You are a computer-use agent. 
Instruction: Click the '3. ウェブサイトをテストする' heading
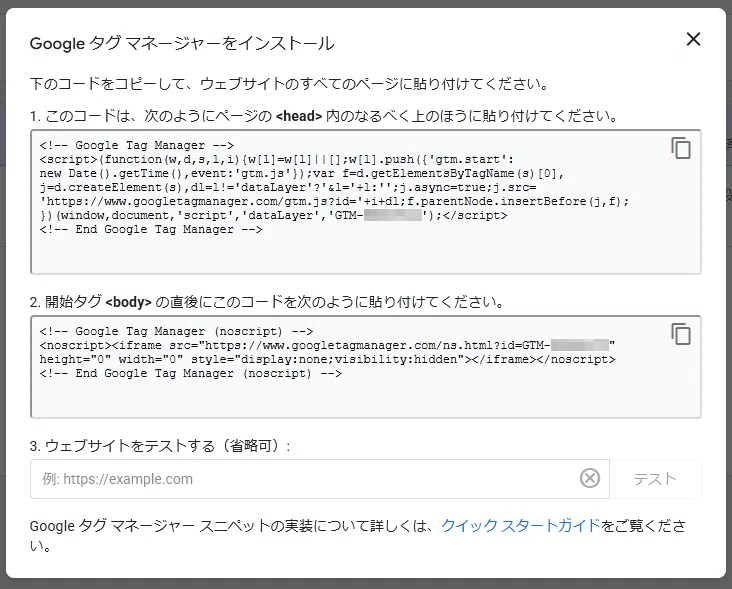pyautogui.click(x=160, y=446)
